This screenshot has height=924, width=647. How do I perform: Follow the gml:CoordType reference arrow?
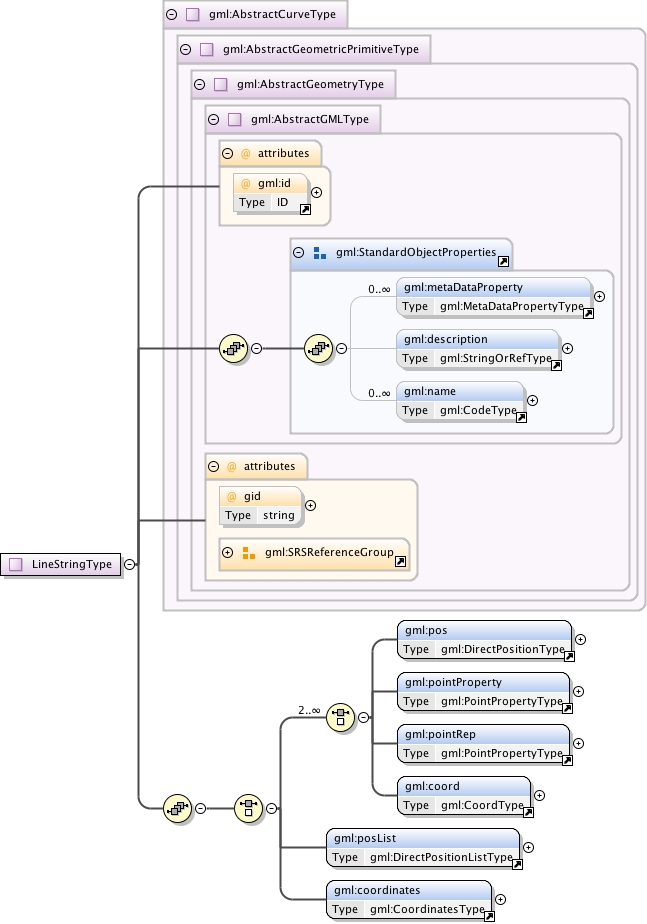pyautogui.click(x=528, y=812)
